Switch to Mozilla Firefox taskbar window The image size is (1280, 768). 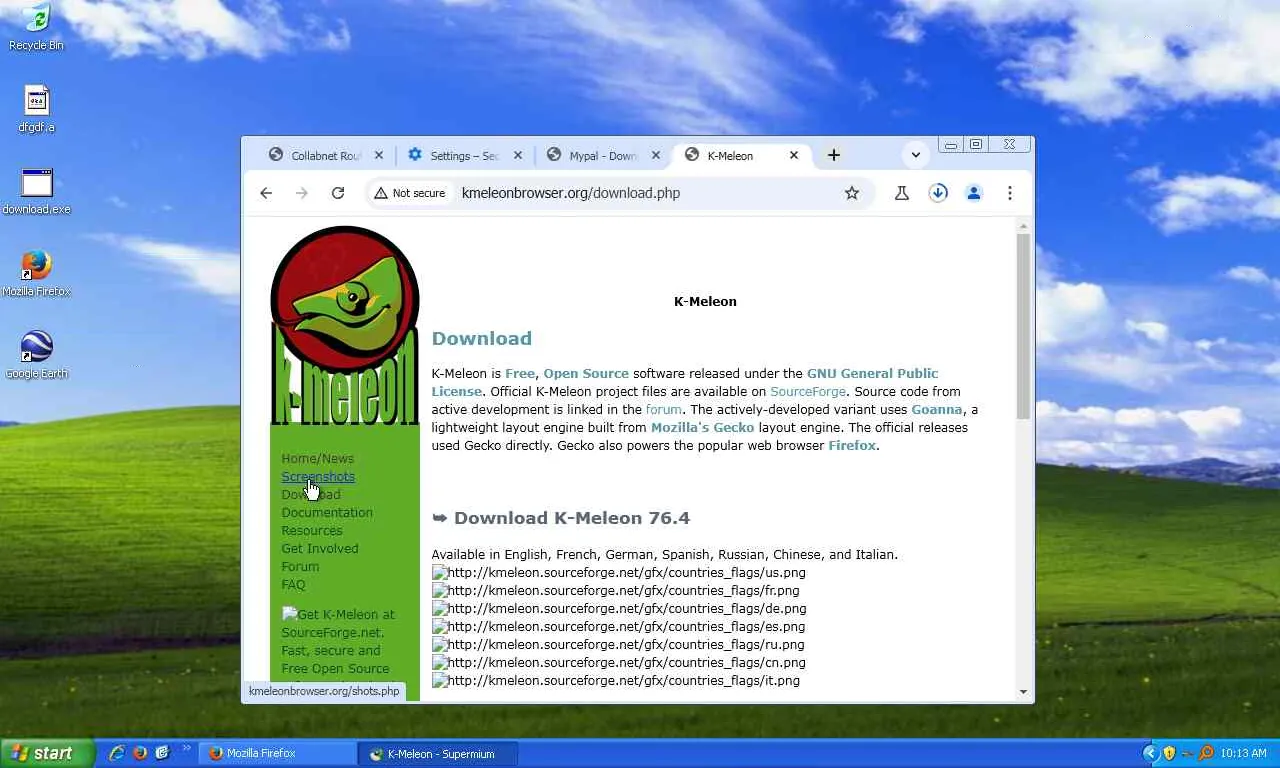[279, 753]
